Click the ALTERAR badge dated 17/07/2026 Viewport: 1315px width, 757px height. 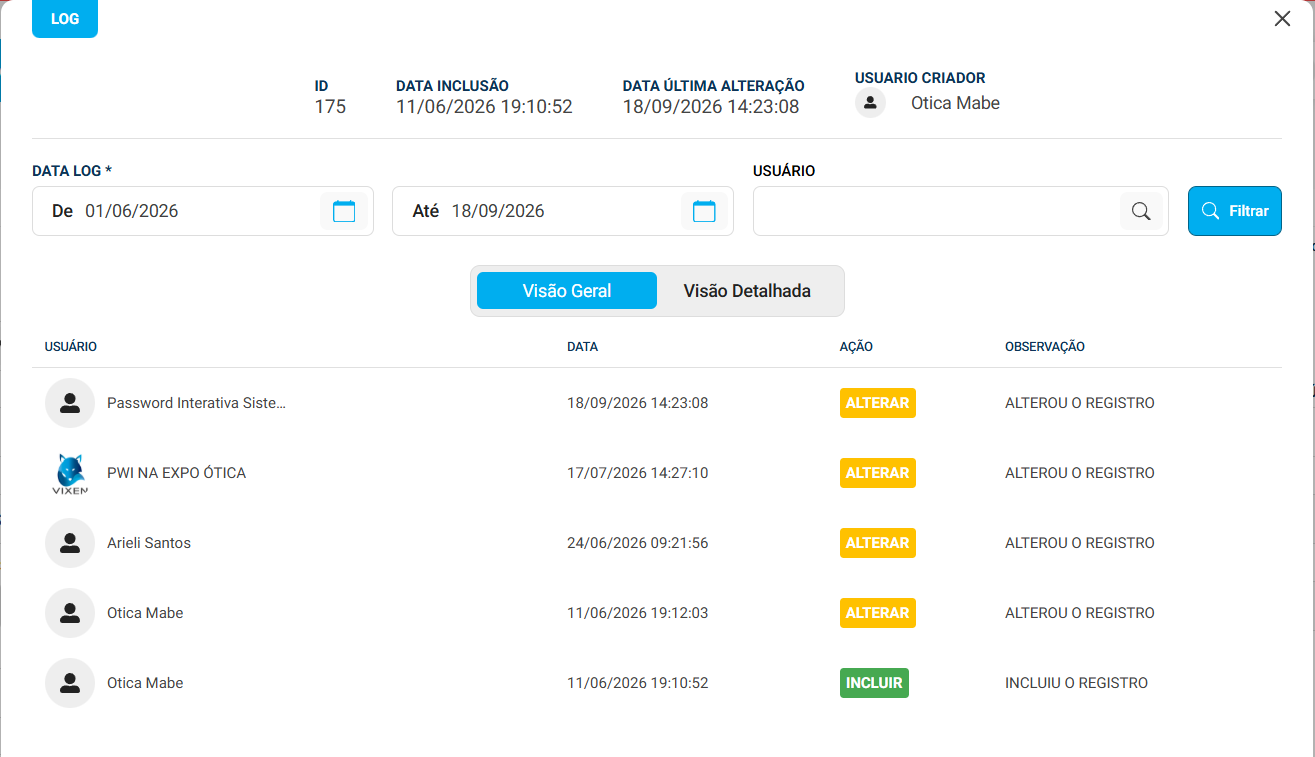click(x=878, y=473)
